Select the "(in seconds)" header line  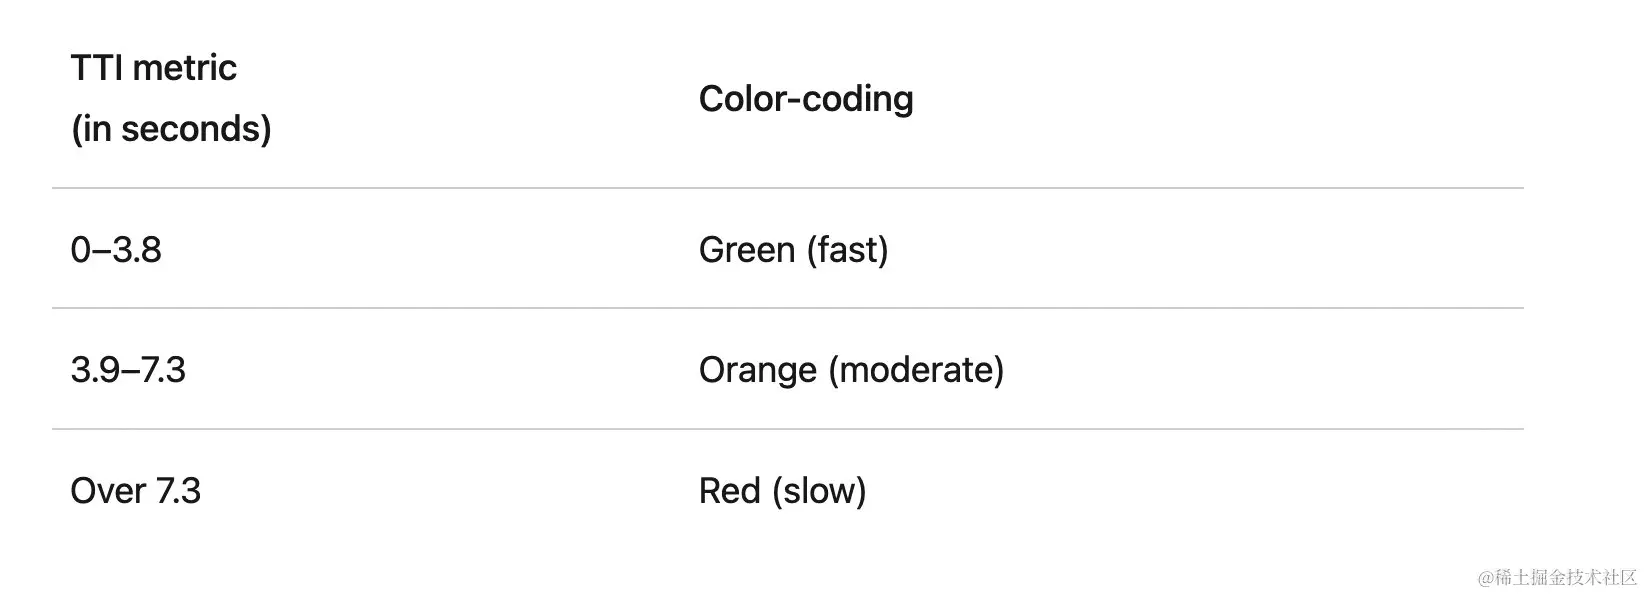click(x=171, y=129)
